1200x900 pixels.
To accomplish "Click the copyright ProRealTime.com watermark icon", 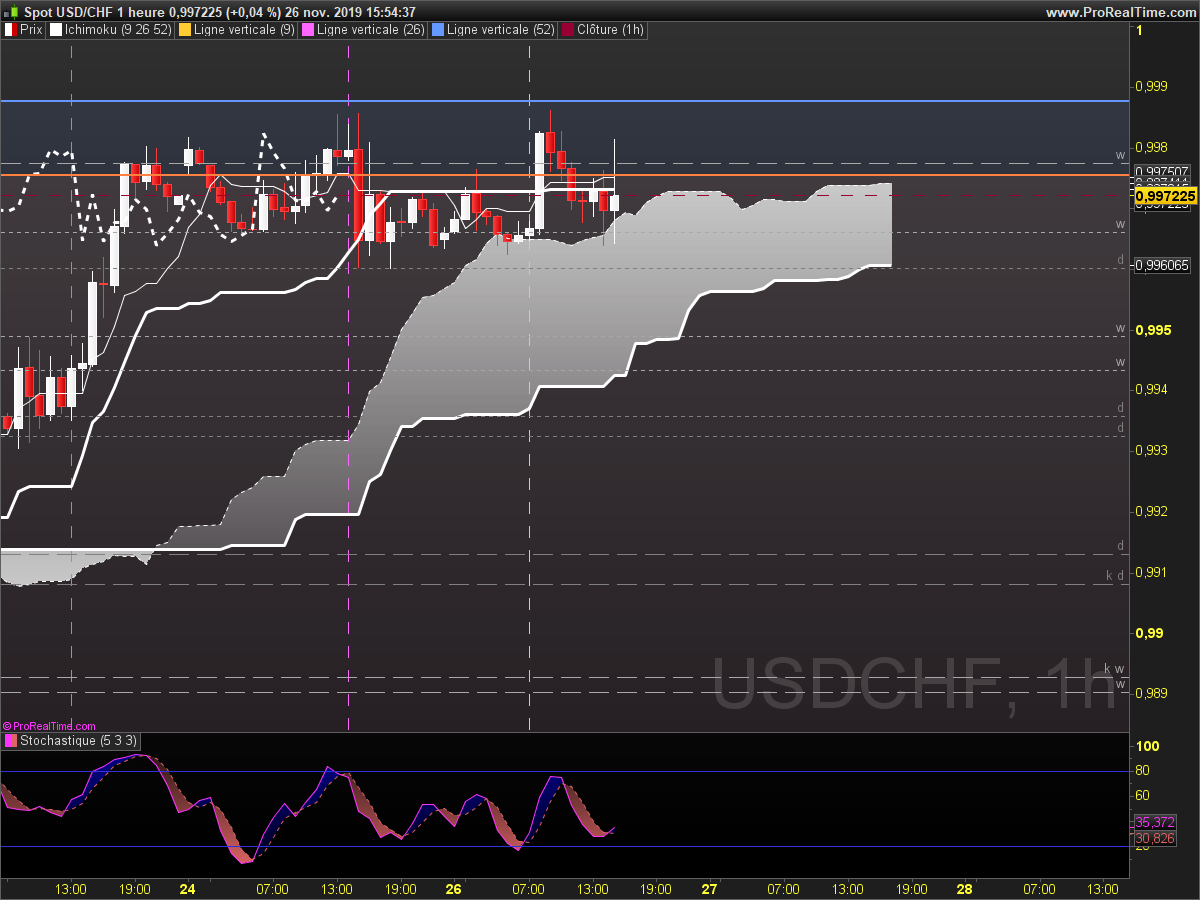I will pos(6,726).
